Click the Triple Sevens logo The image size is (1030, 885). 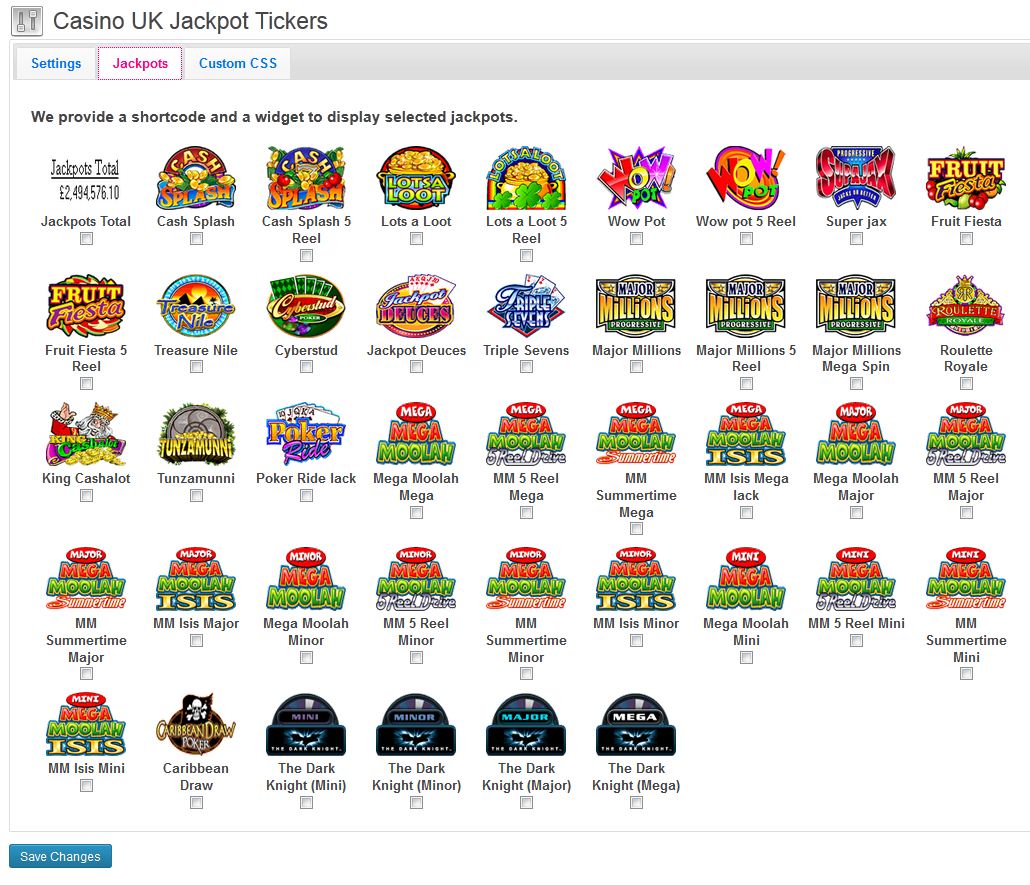526,306
